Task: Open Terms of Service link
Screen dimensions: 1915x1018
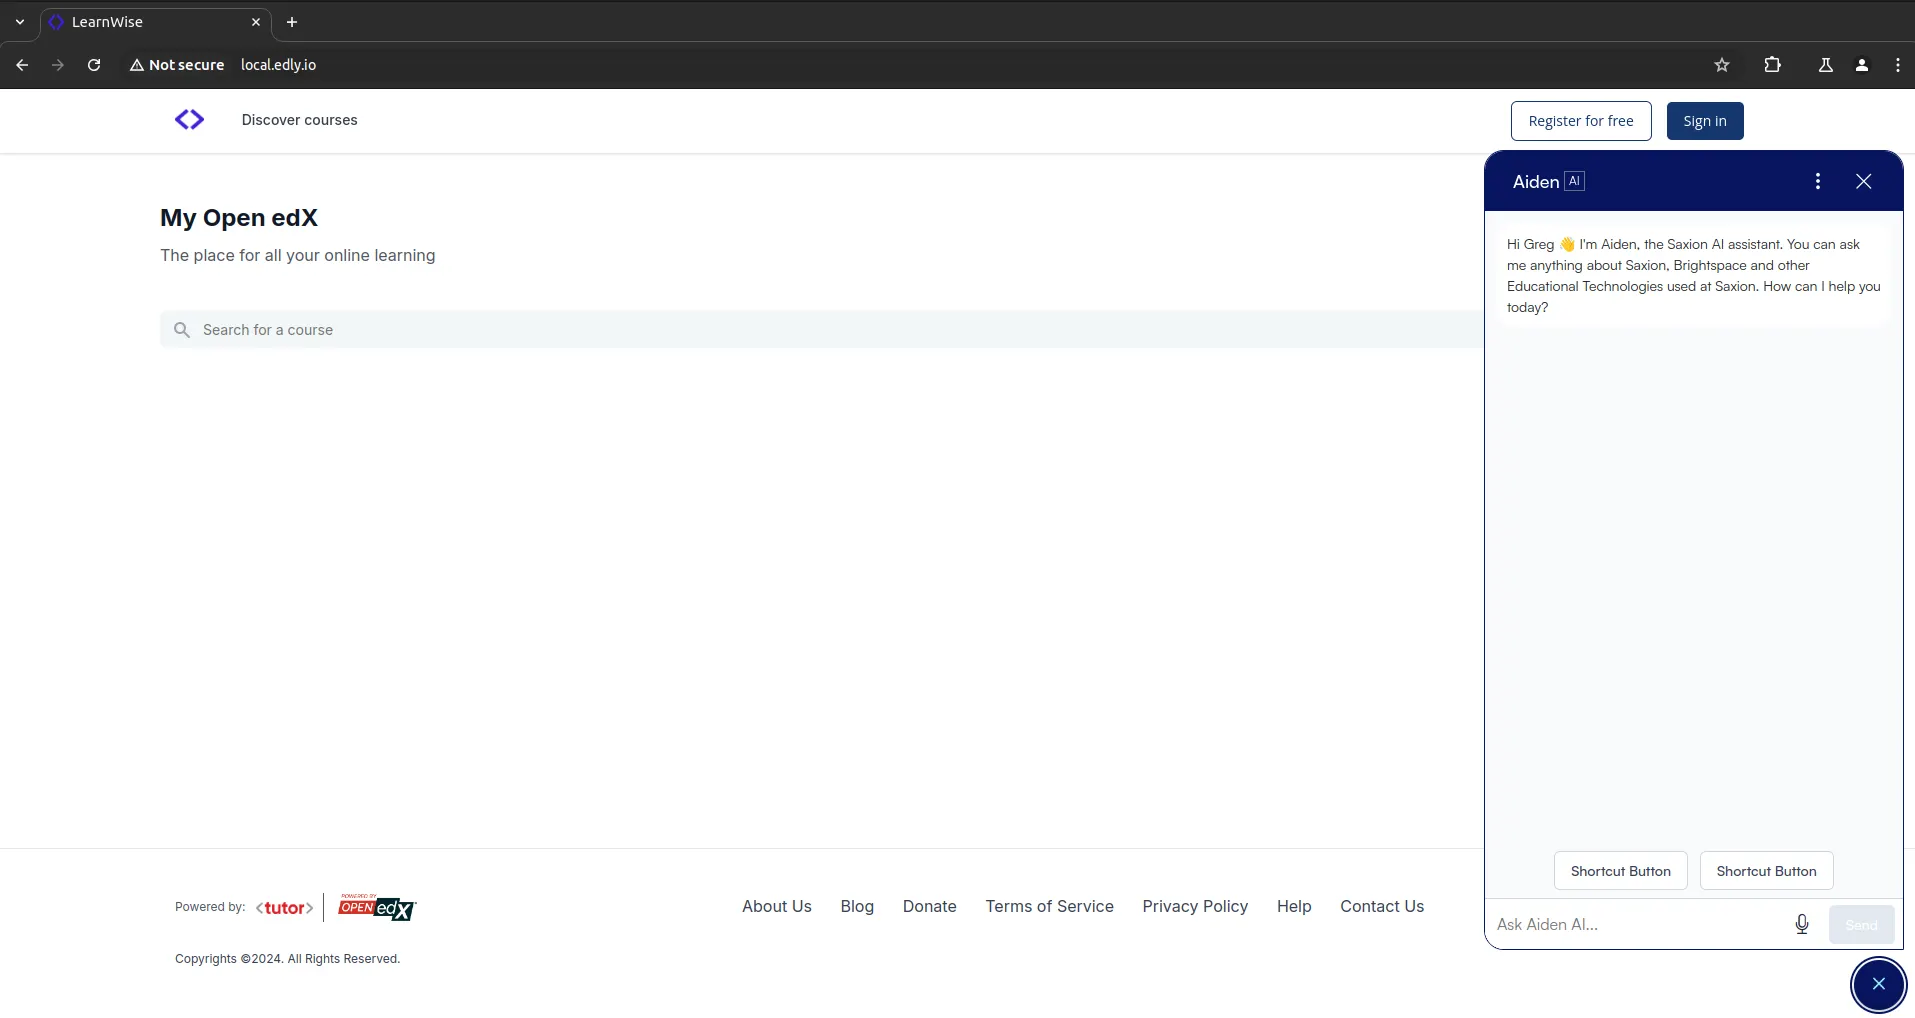Action: click(x=1050, y=906)
